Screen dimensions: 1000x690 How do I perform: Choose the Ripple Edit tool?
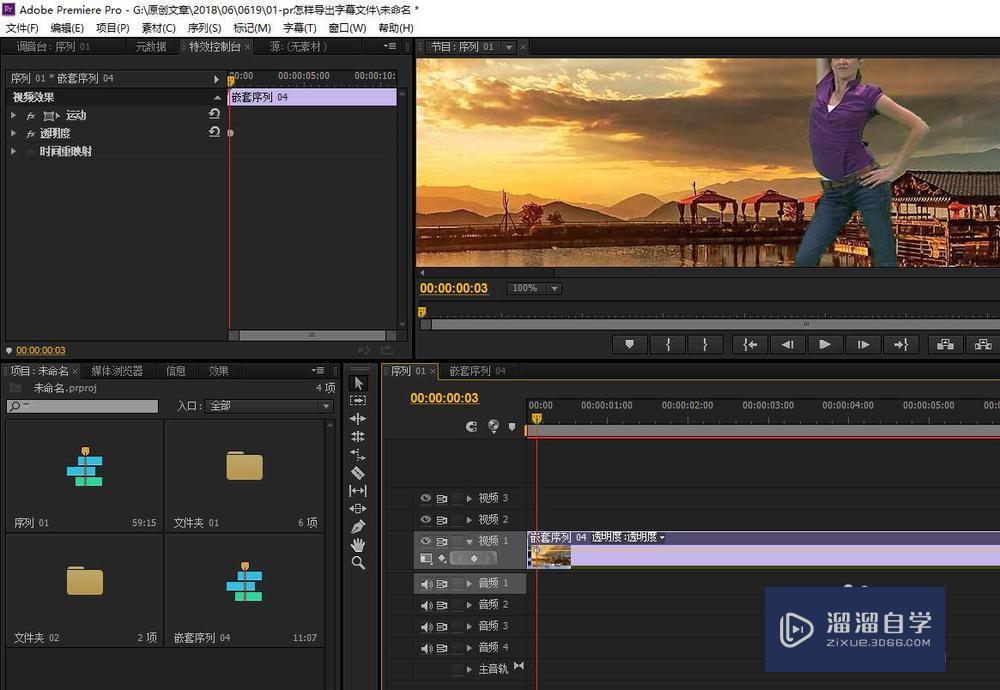(x=358, y=419)
